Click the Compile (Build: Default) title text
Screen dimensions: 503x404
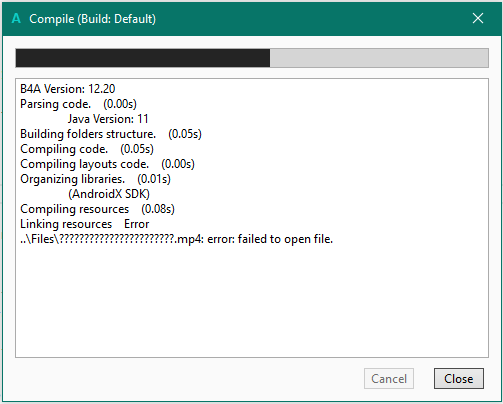[x=92, y=19]
